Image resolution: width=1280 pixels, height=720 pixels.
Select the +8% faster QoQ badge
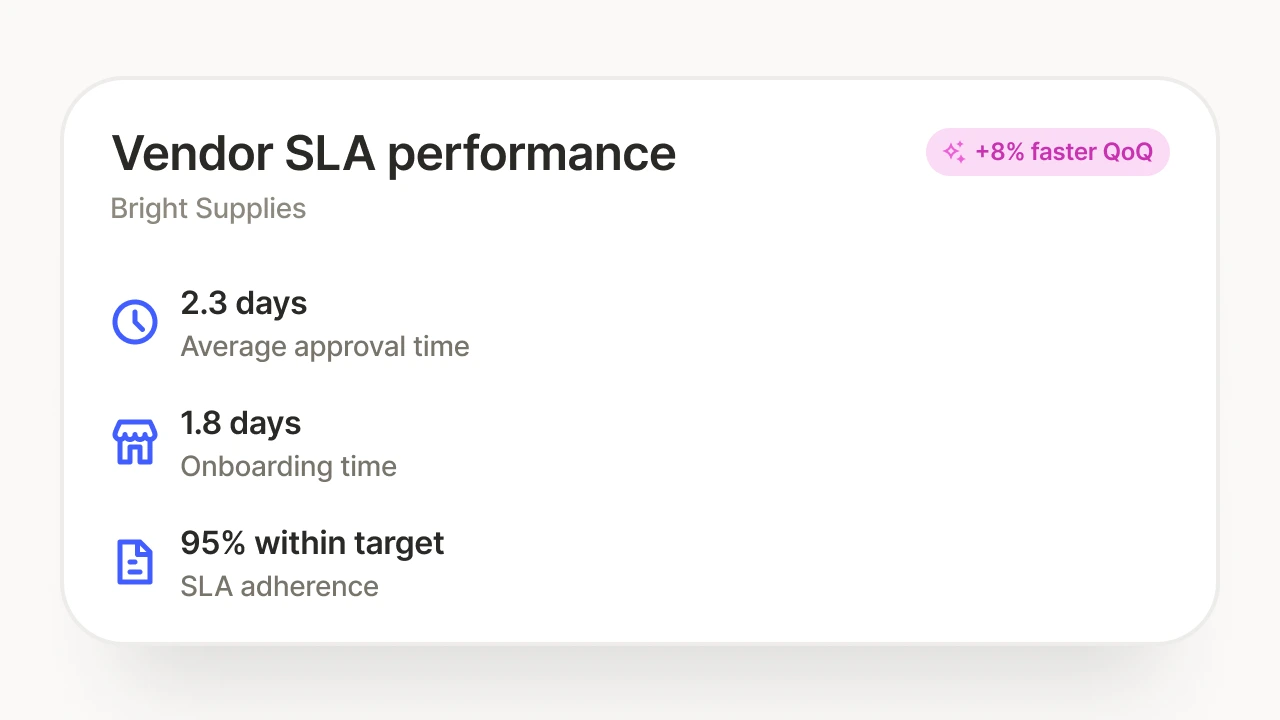[x=1048, y=152]
